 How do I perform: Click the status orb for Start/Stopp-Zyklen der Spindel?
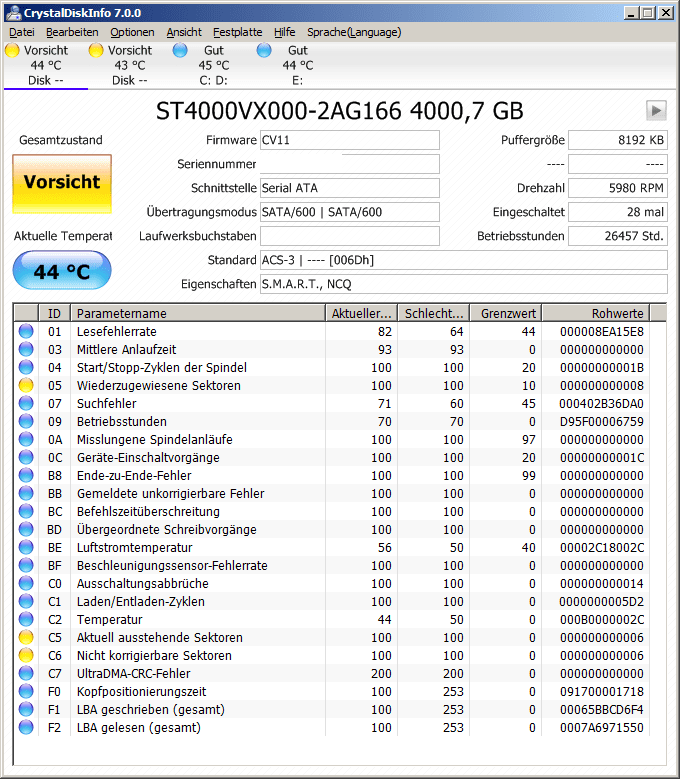click(x=26, y=367)
